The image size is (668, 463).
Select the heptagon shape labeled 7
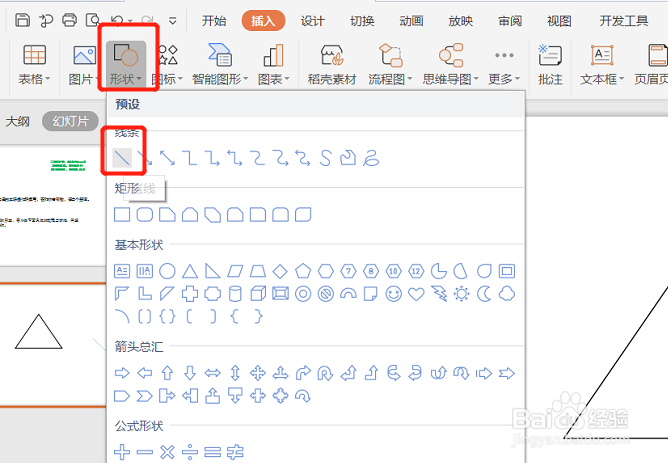(348, 271)
